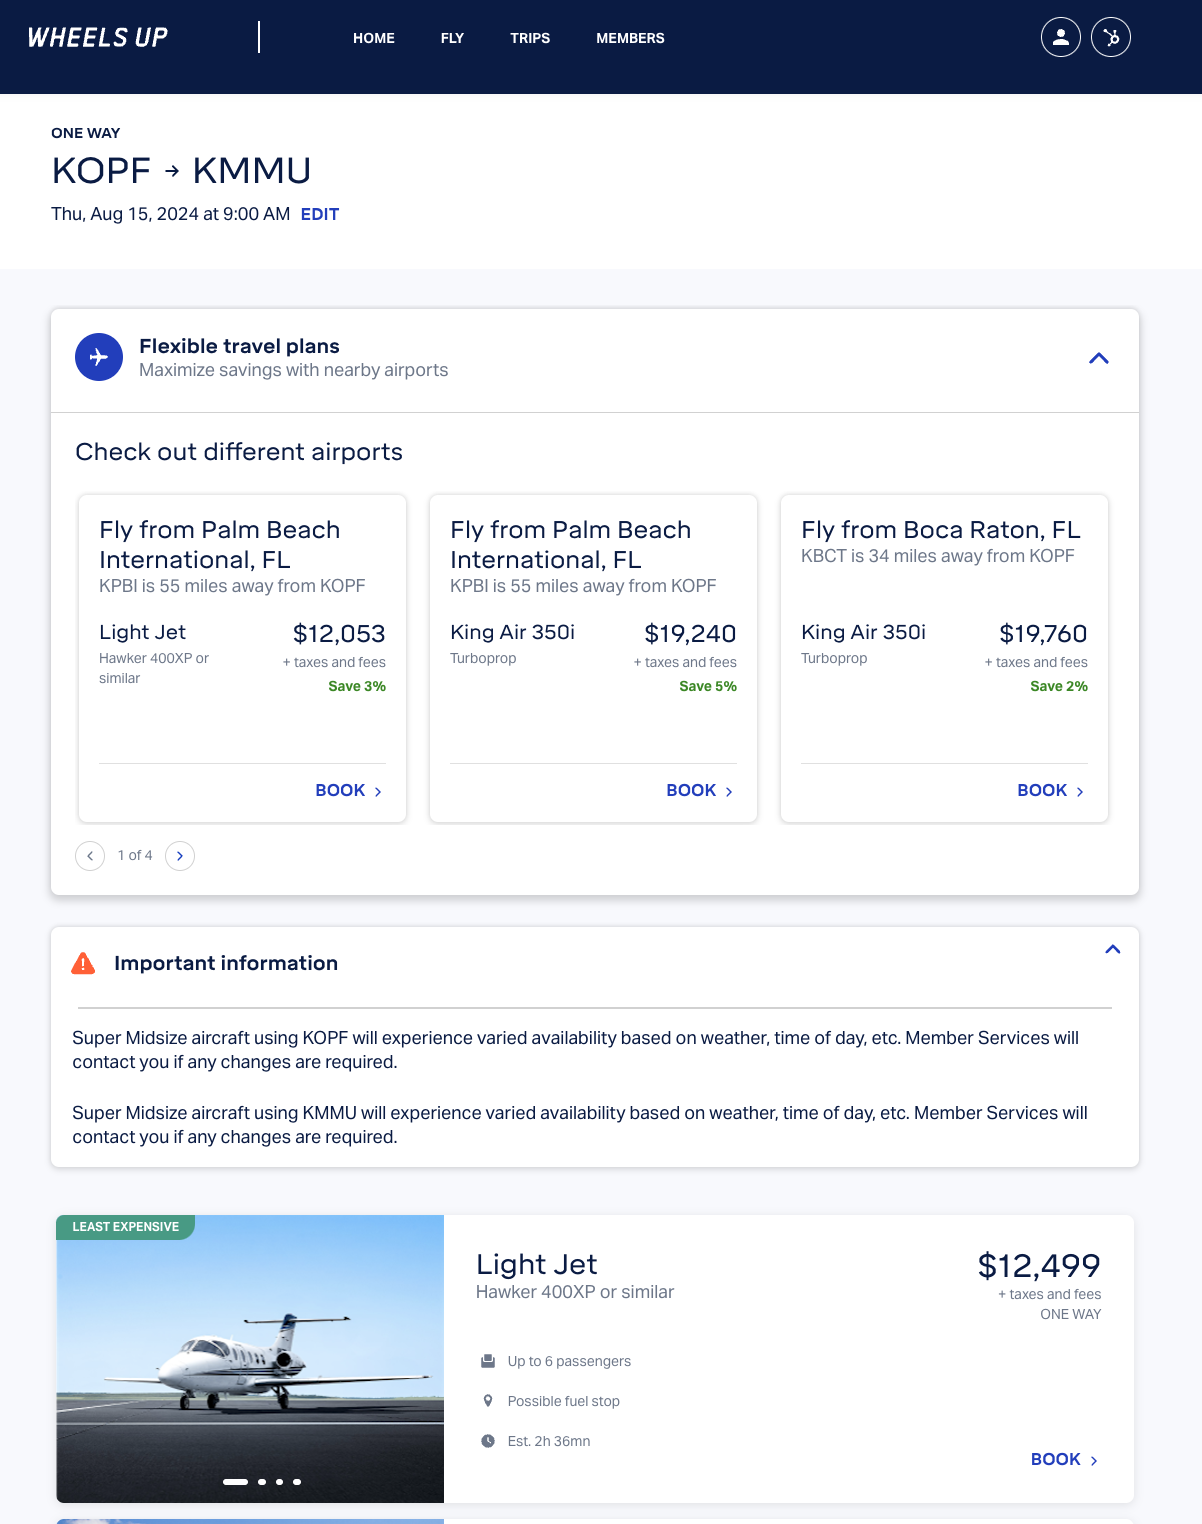Click the aircraft photo labeled LEAST EXPENSIVE

(250, 1359)
